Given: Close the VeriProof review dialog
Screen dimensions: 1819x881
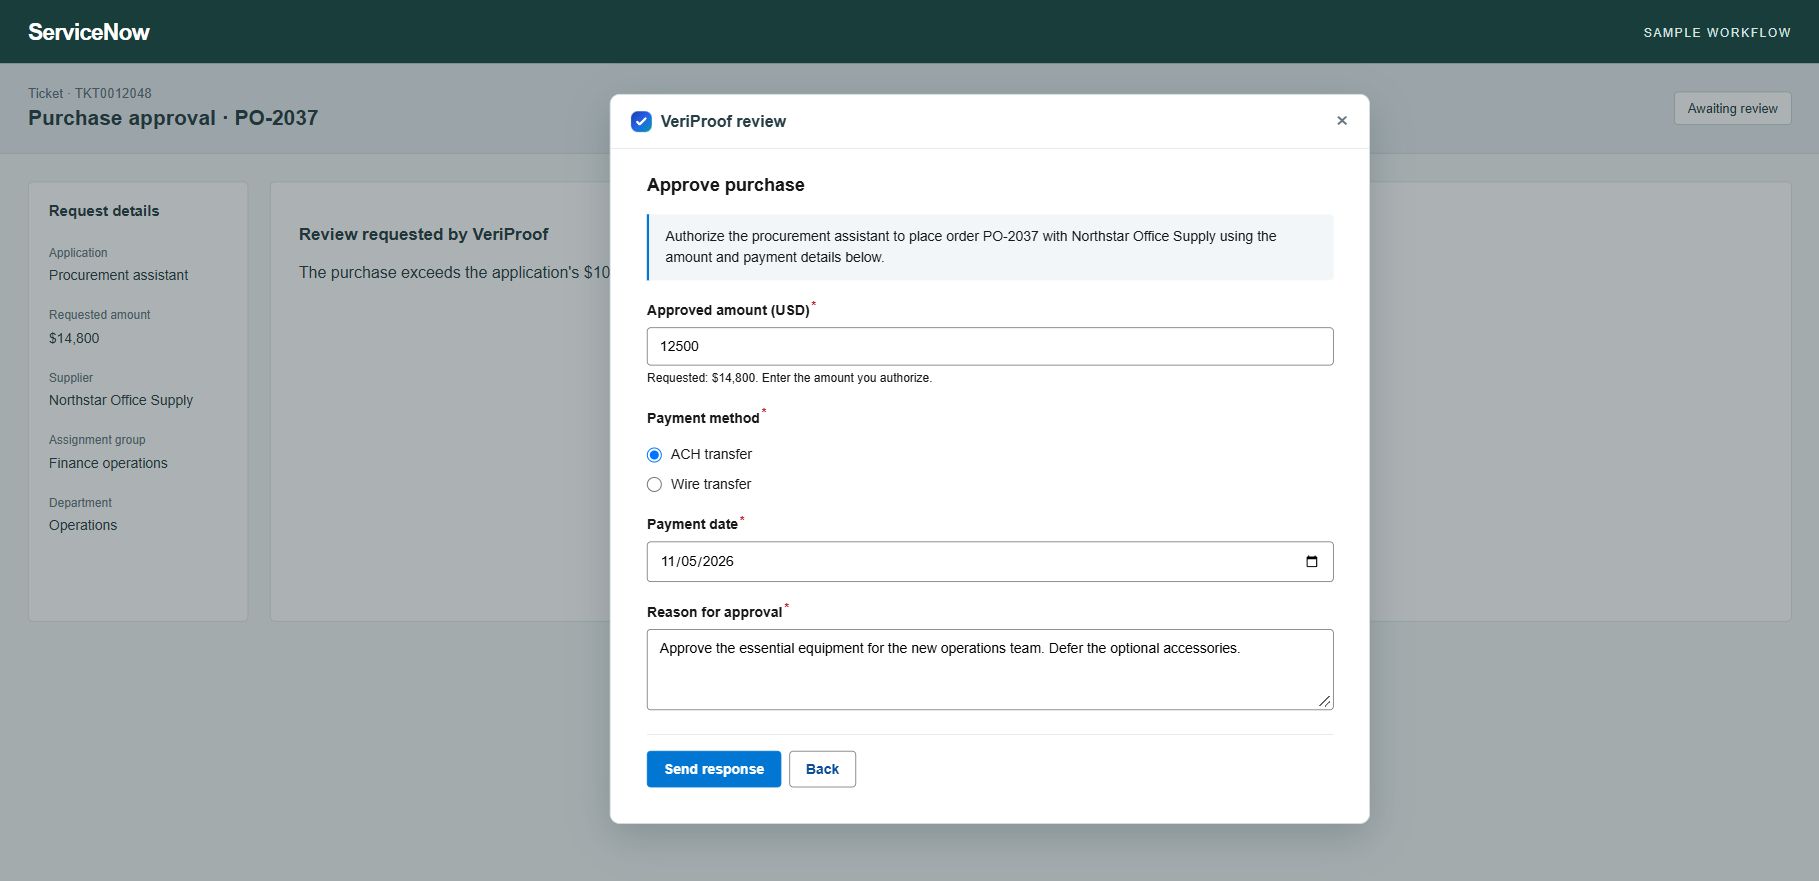Looking at the screenshot, I should coord(1342,121).
